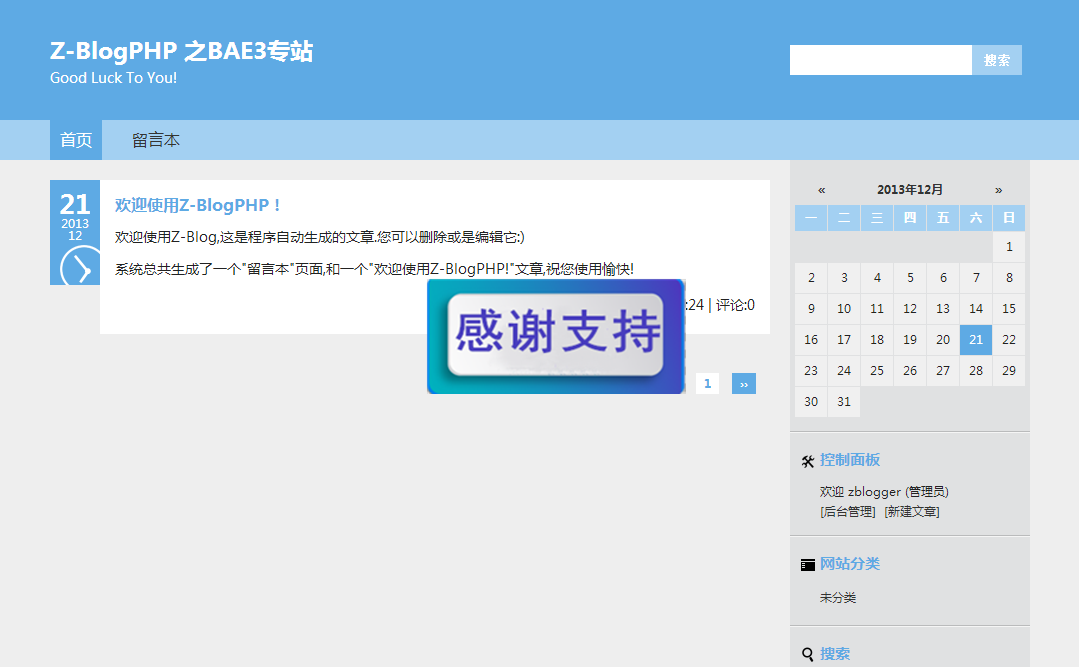The image size is (1079, 667).
Task: Click the 欢迎 zblogger (管理员) greeting
Action: (x=884, y=491)
